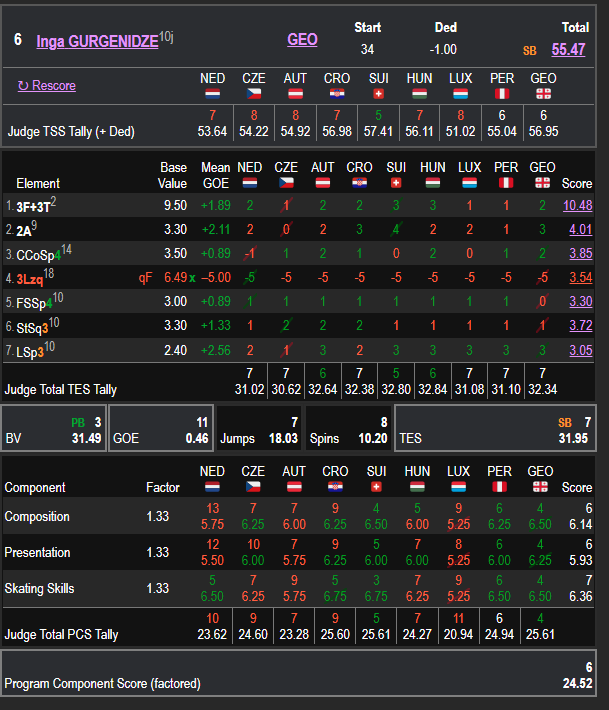Click the Georgia flag in the Component table header
The height and width of the screenshot is (710, 609).
coord(543,488)
